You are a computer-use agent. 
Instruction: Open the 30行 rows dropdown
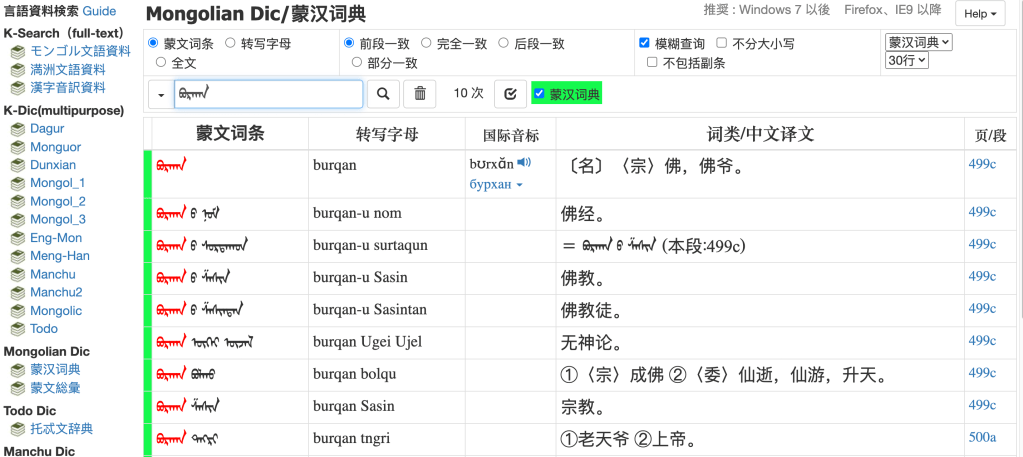[x=907, y=61]
